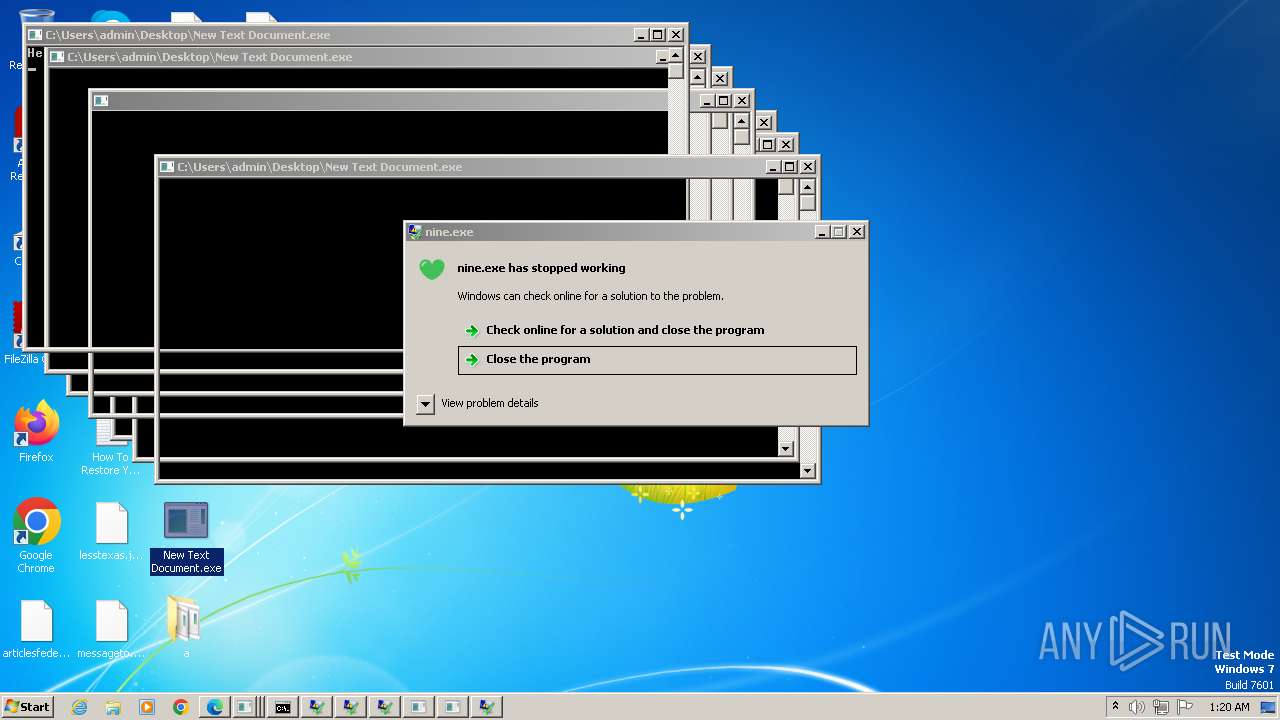
Task: Open the network status tray icon
Action: click(x=1161, y=707)
